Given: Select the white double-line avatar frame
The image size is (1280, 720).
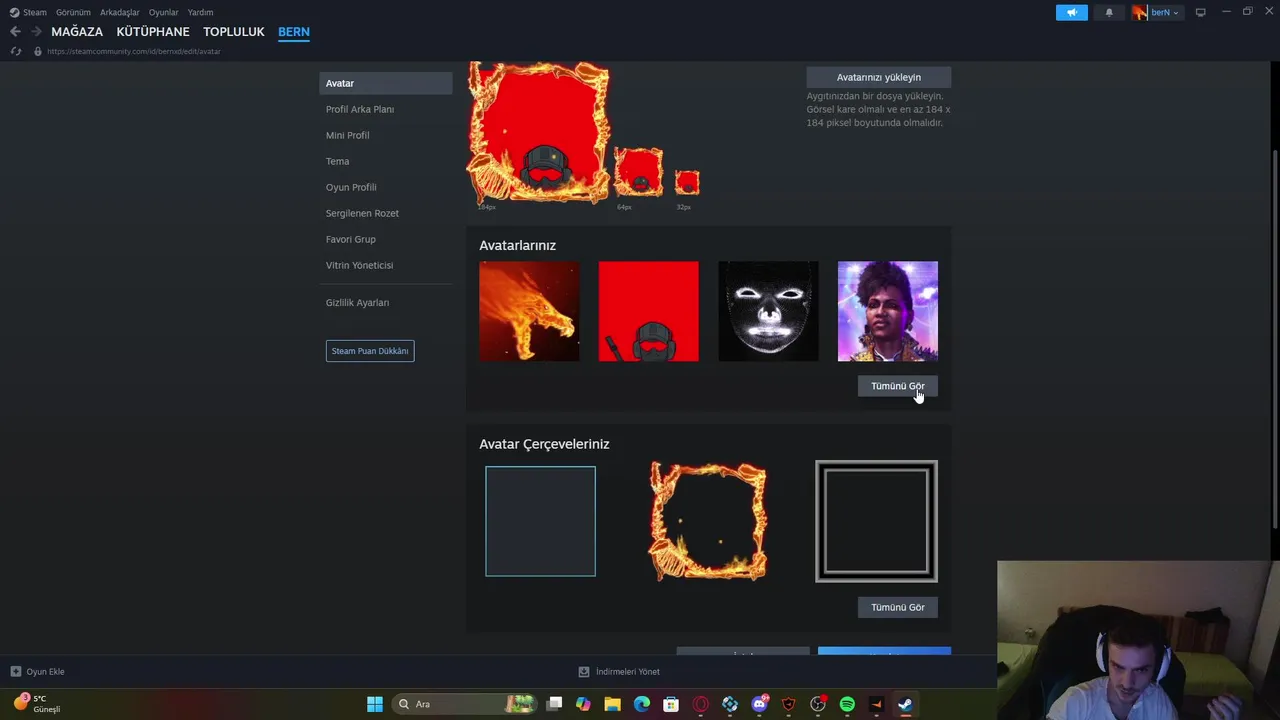Looking at the screenshot, I should pyautogui.click(x=876, y=521).
